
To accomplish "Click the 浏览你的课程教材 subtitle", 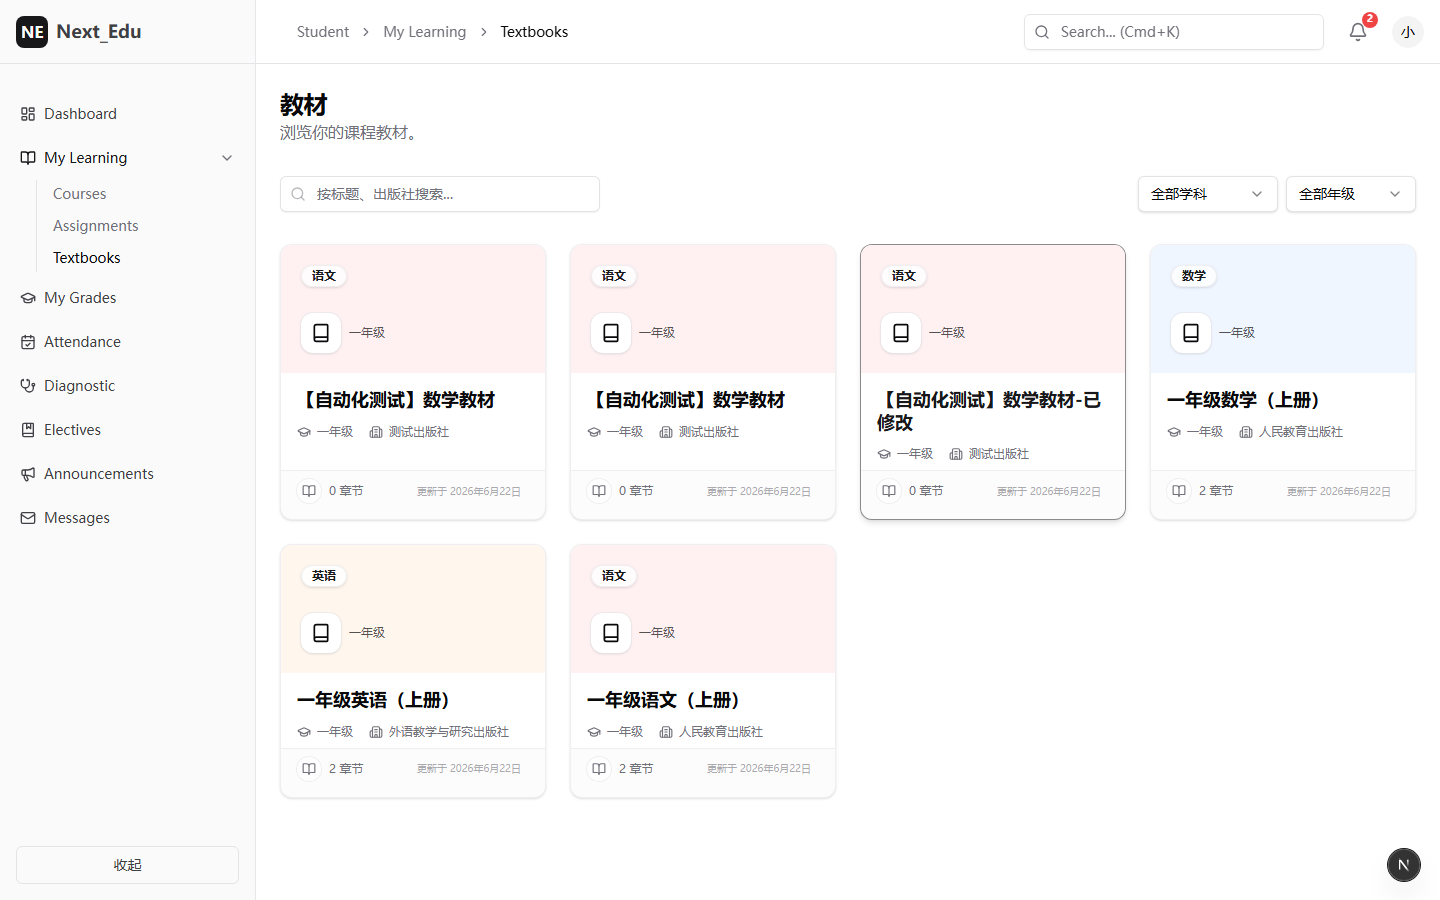I will [x=351, y=133].
